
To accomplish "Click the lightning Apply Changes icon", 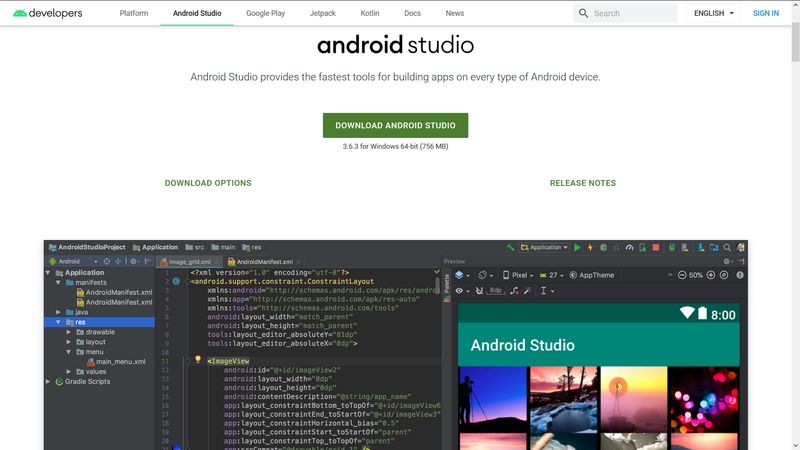I will pyautogui.click(x=590, y=247).
